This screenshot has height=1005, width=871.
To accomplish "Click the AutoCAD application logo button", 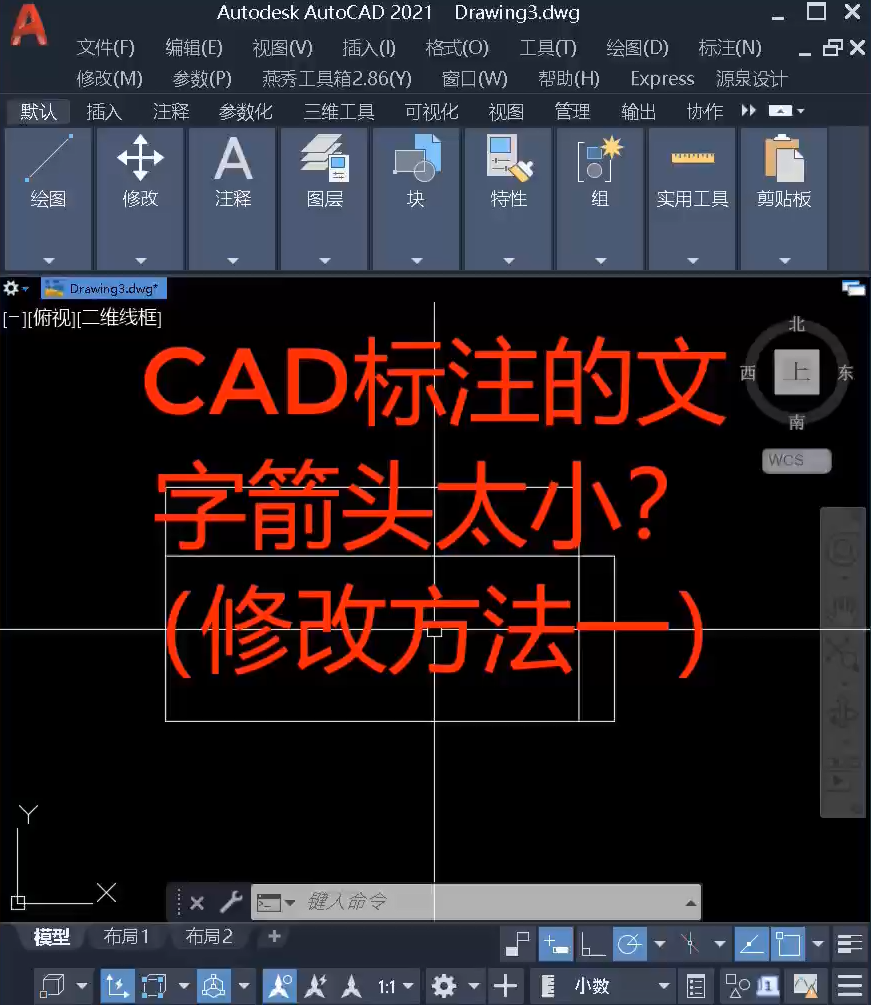I will pos(29,26).
